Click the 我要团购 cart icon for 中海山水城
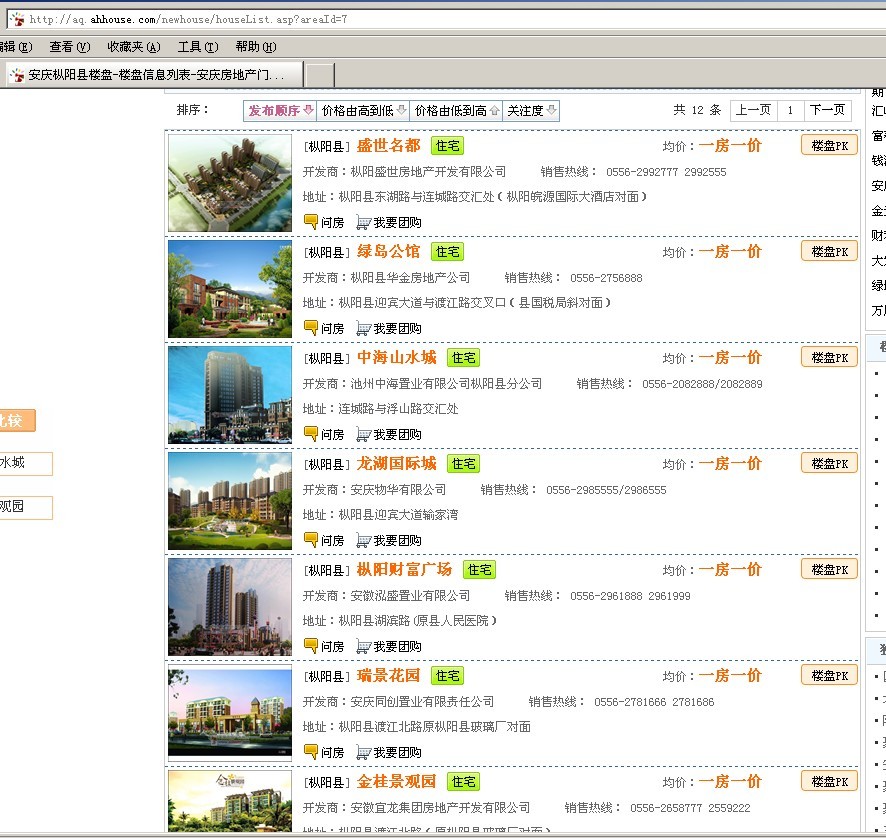This screenshot has width=886, height=838. point(363,434)
